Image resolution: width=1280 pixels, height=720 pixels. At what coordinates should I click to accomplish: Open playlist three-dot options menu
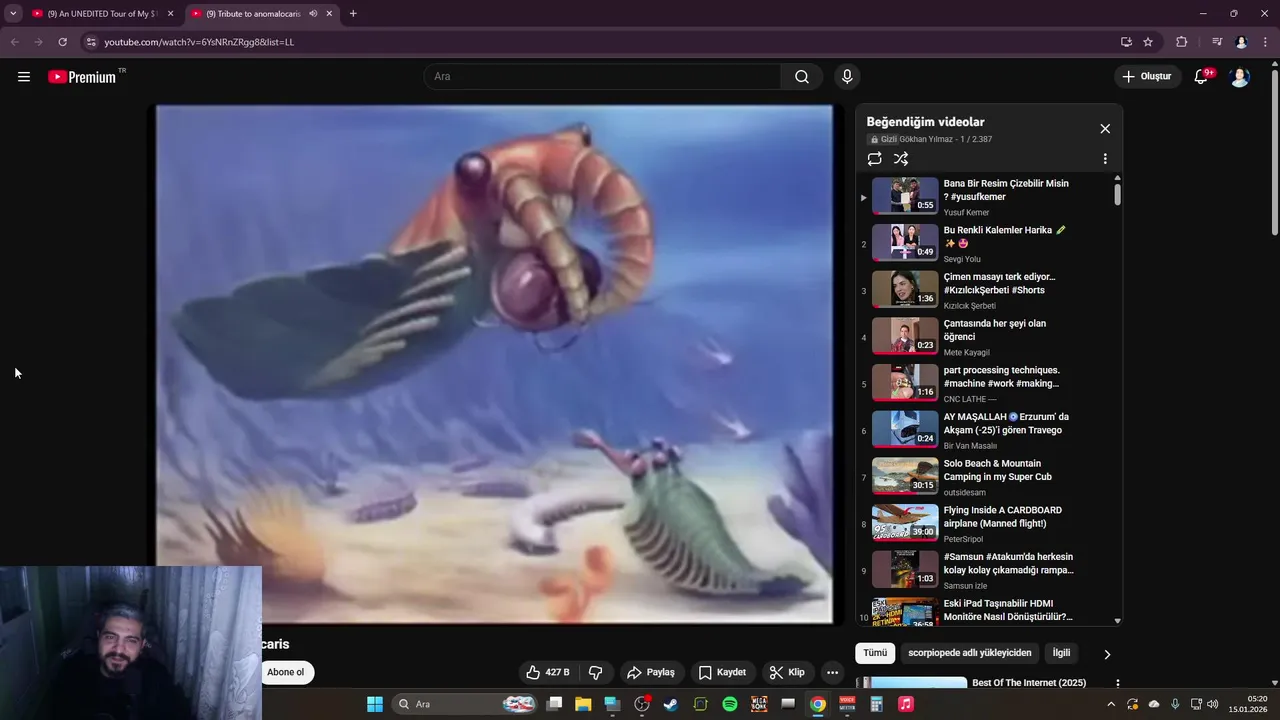1105,159
